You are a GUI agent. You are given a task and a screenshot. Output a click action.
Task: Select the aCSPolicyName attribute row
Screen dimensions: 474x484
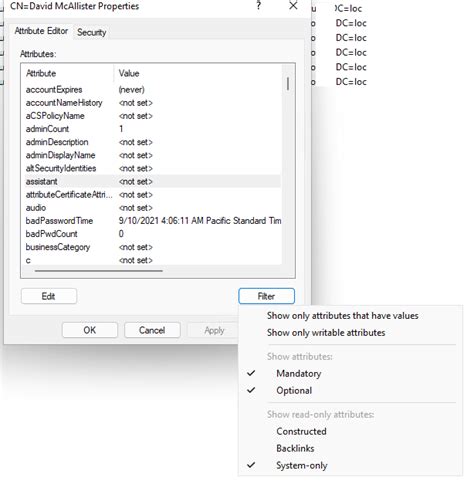(x=153, y=116)
